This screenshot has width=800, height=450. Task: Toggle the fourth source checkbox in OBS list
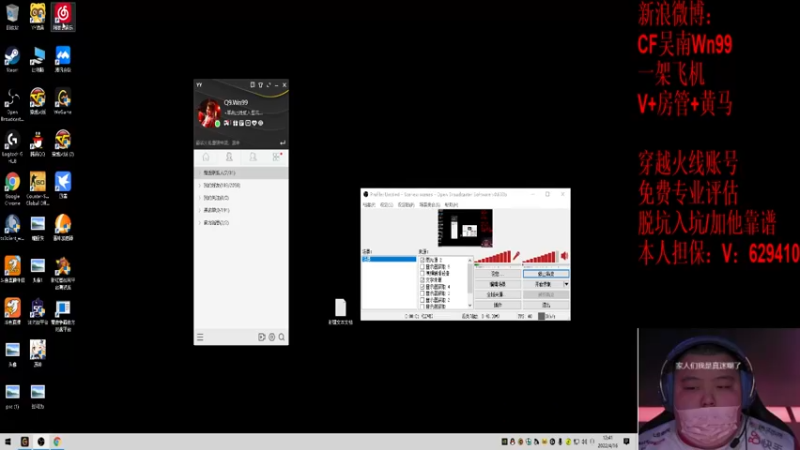tap(422, 280)
